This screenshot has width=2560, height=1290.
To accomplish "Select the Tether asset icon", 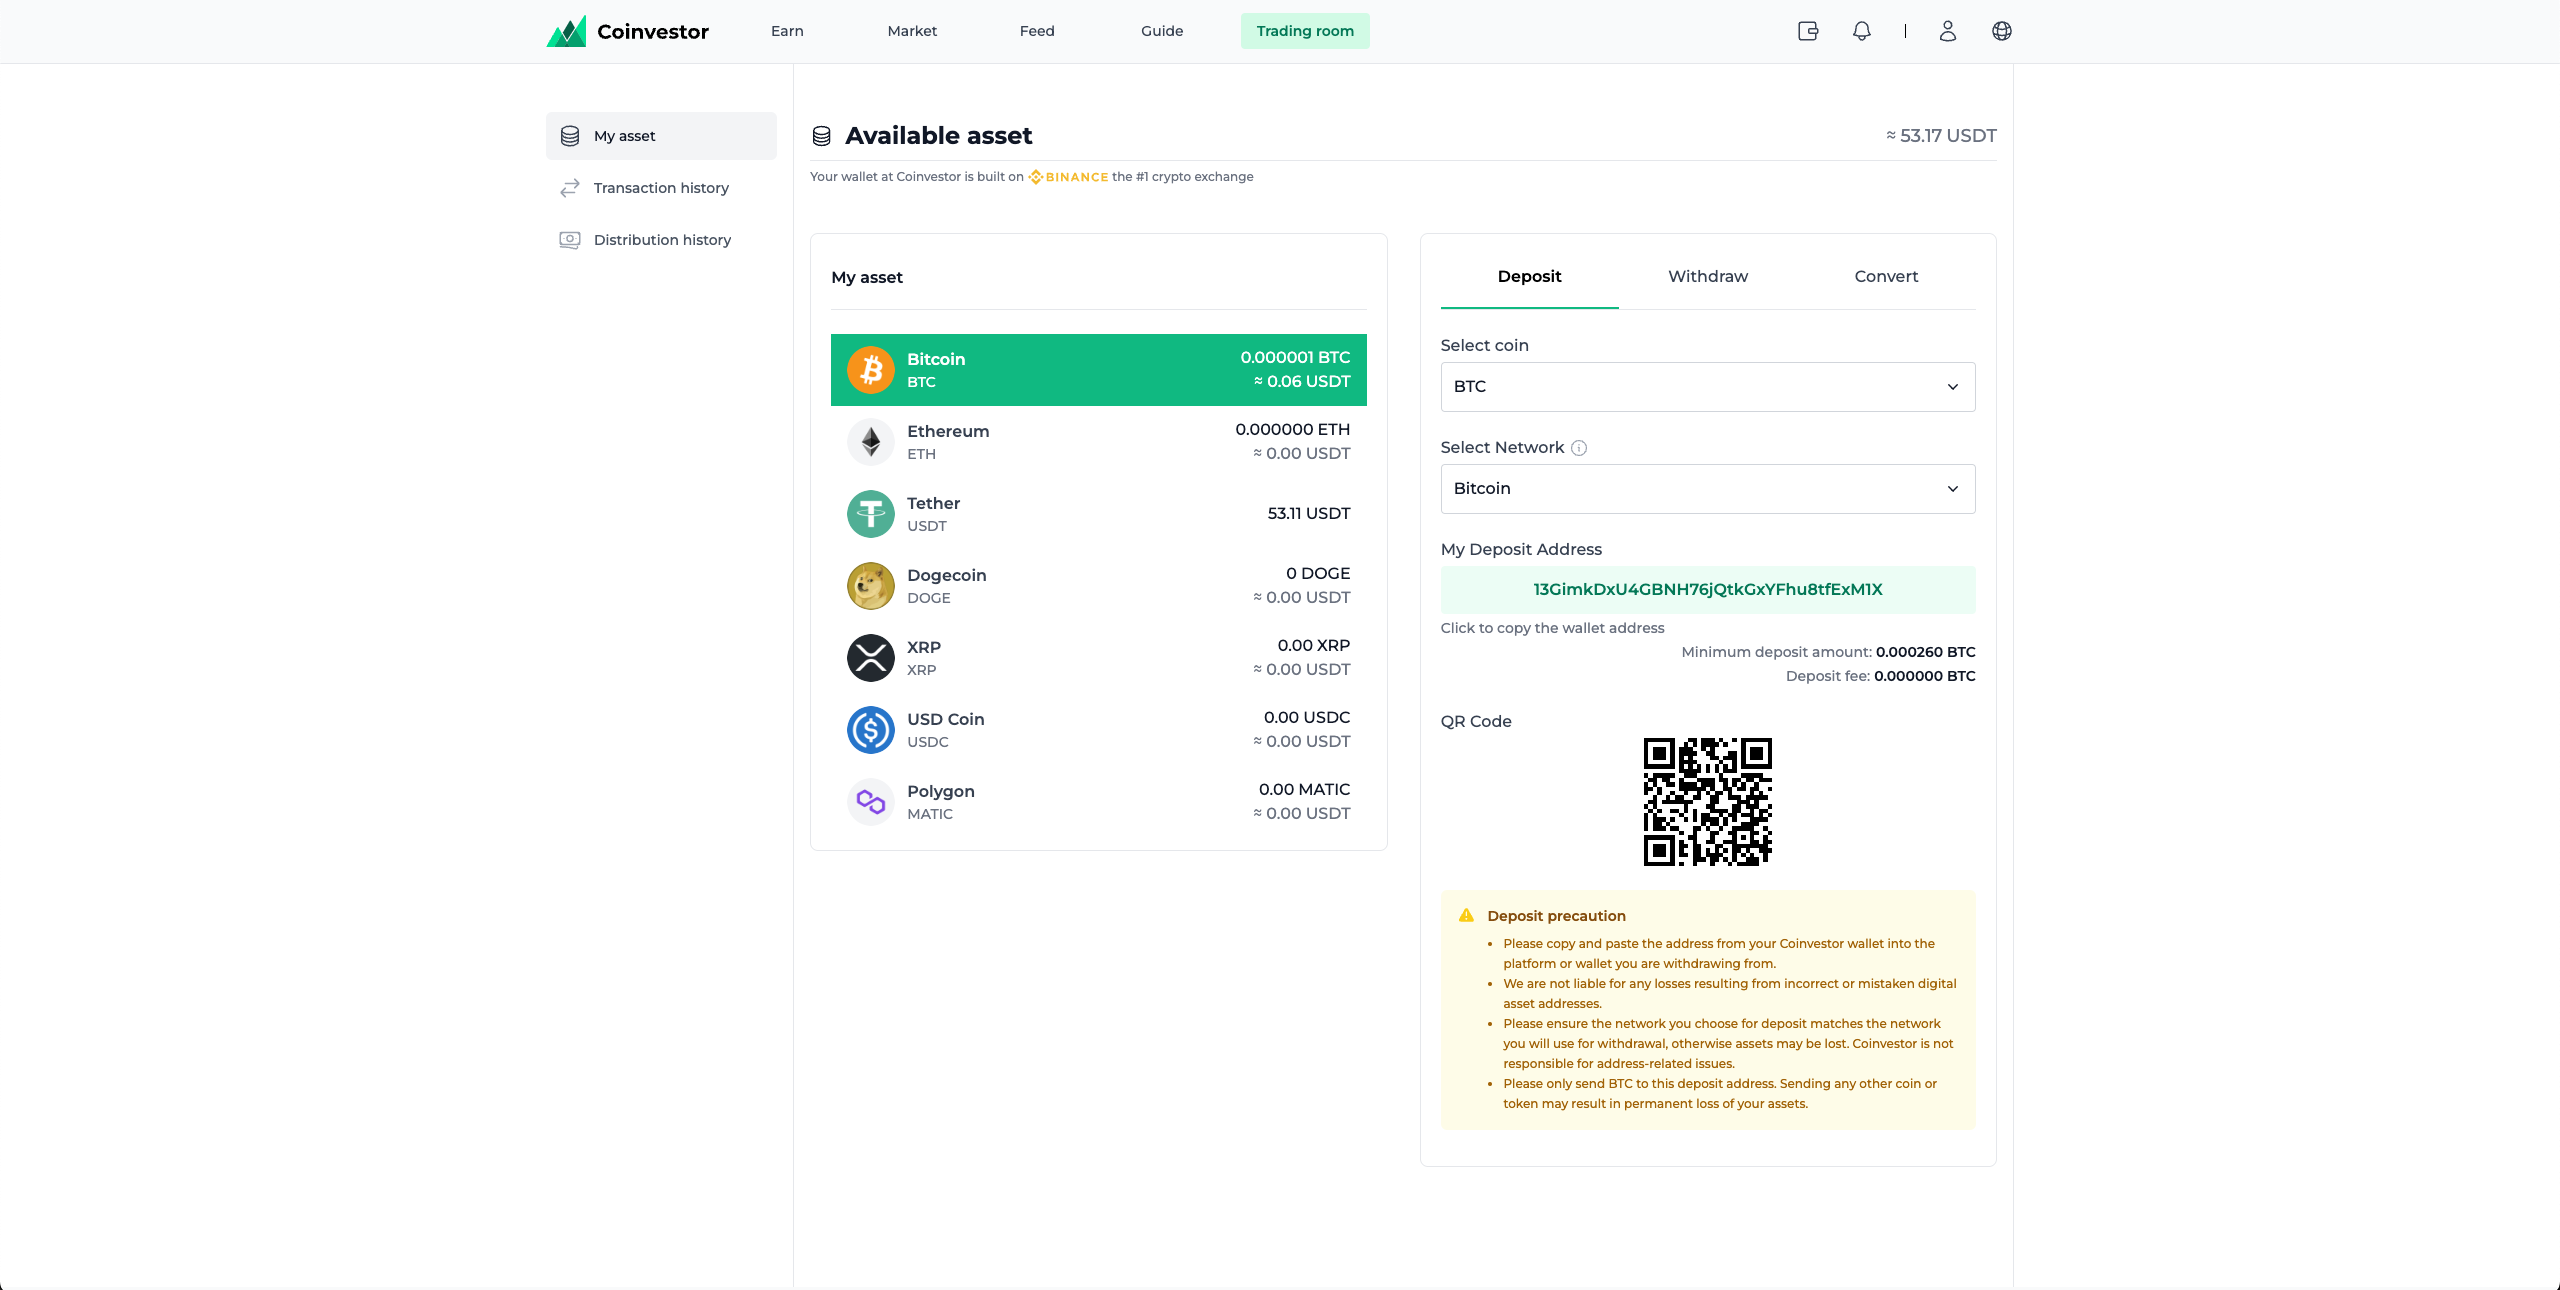I will point(871,514).
